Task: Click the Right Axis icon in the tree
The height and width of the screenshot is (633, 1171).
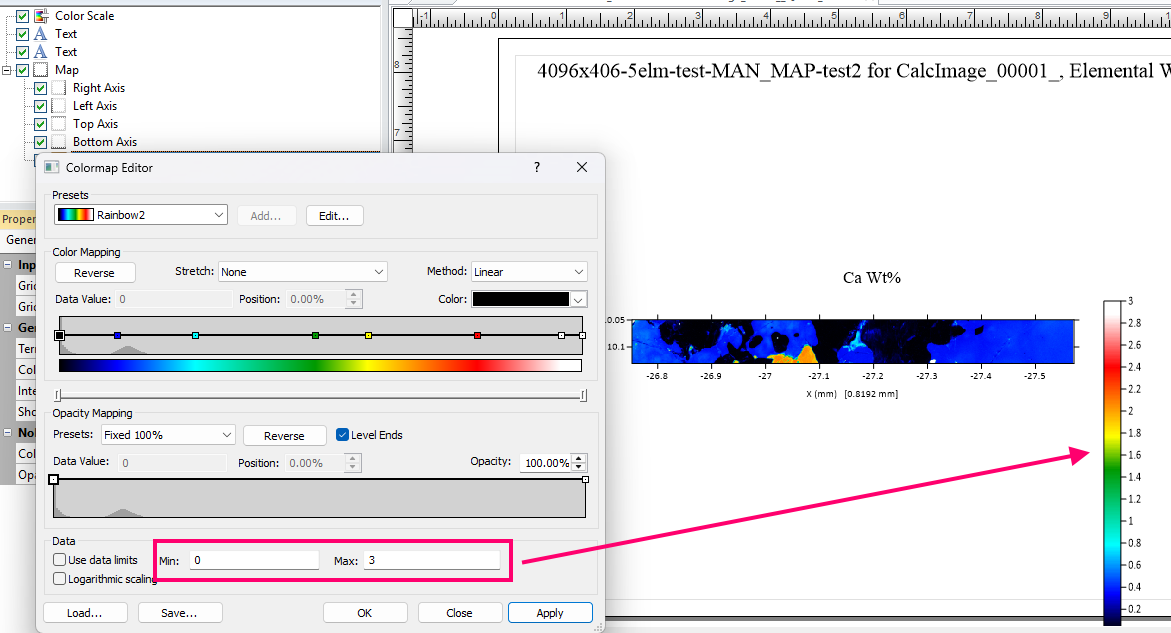Action: (x=59, y=88)
